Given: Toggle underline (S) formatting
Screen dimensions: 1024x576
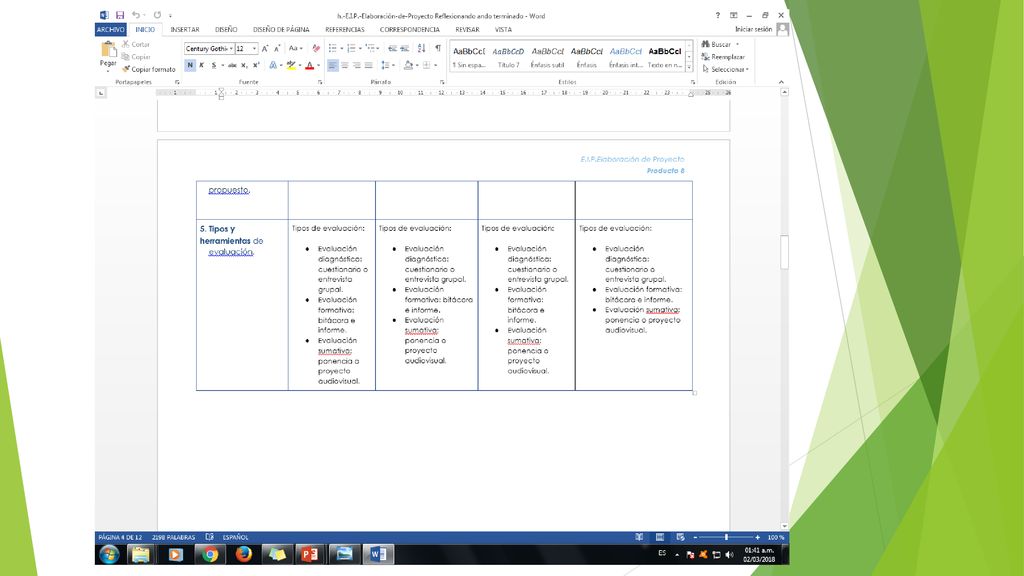Looking at the screenshot, I should pyautogui.click(x=214, y=65).
